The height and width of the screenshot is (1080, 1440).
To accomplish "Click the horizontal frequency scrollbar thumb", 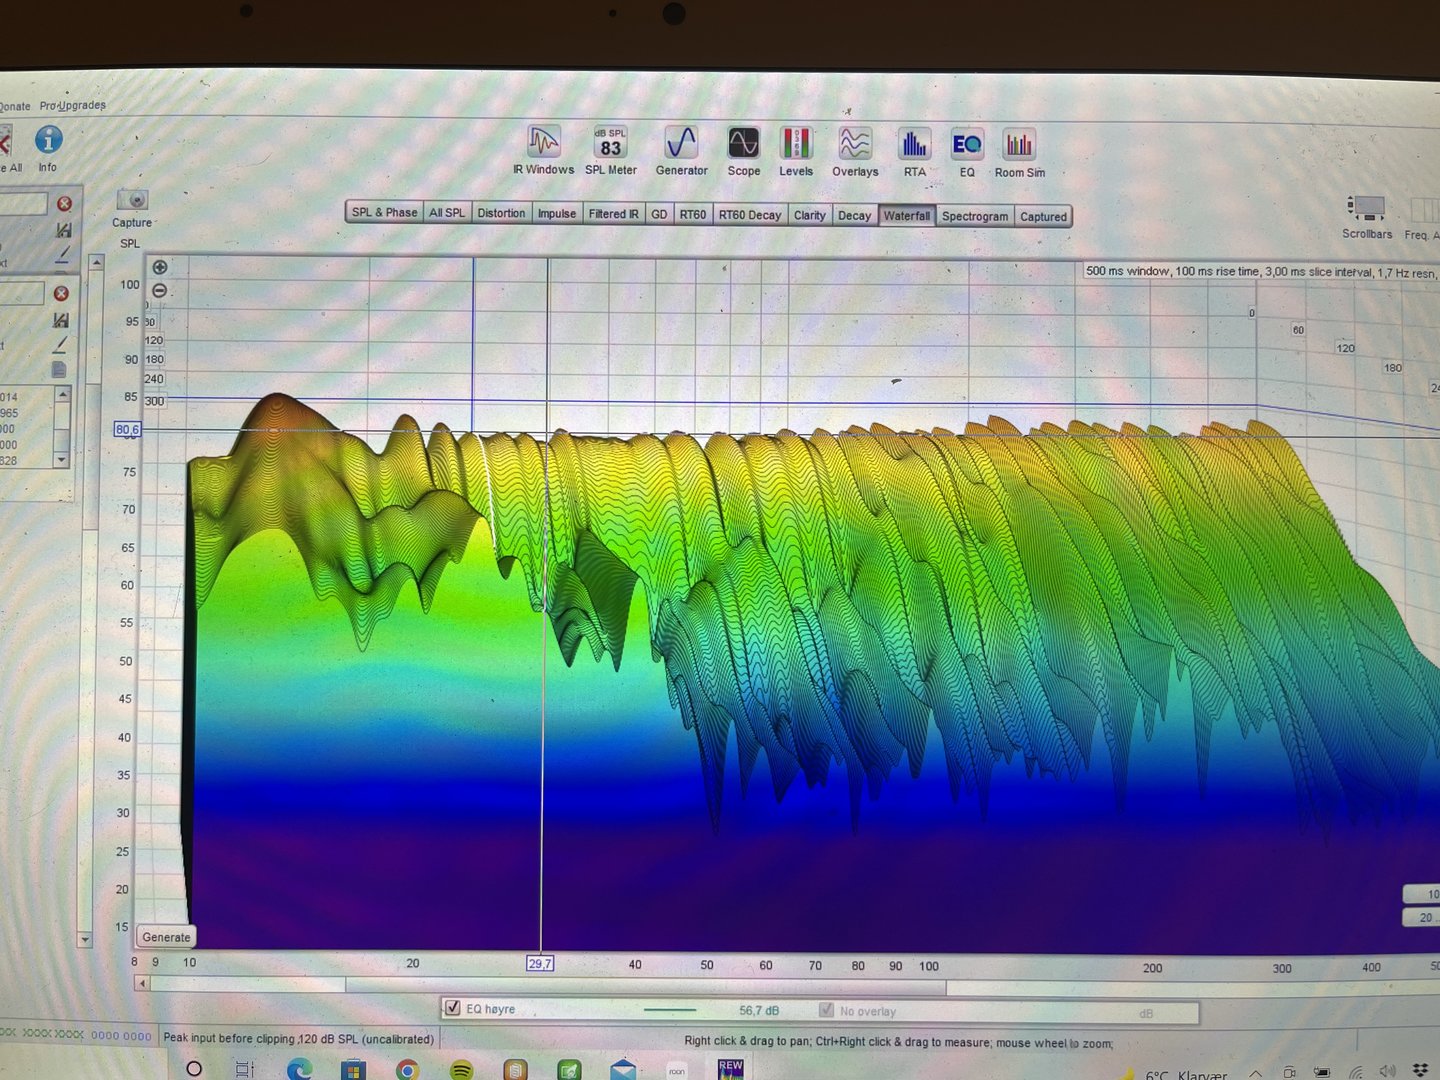I will (645, 987).
